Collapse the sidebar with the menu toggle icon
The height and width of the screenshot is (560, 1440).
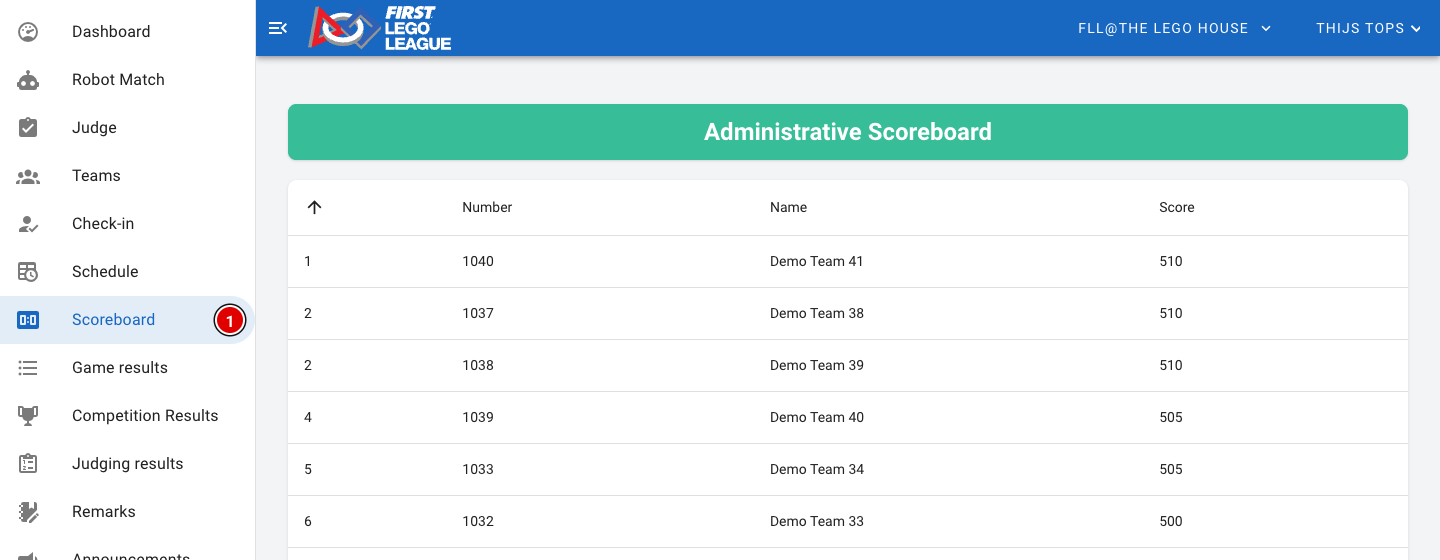(278, 28)
